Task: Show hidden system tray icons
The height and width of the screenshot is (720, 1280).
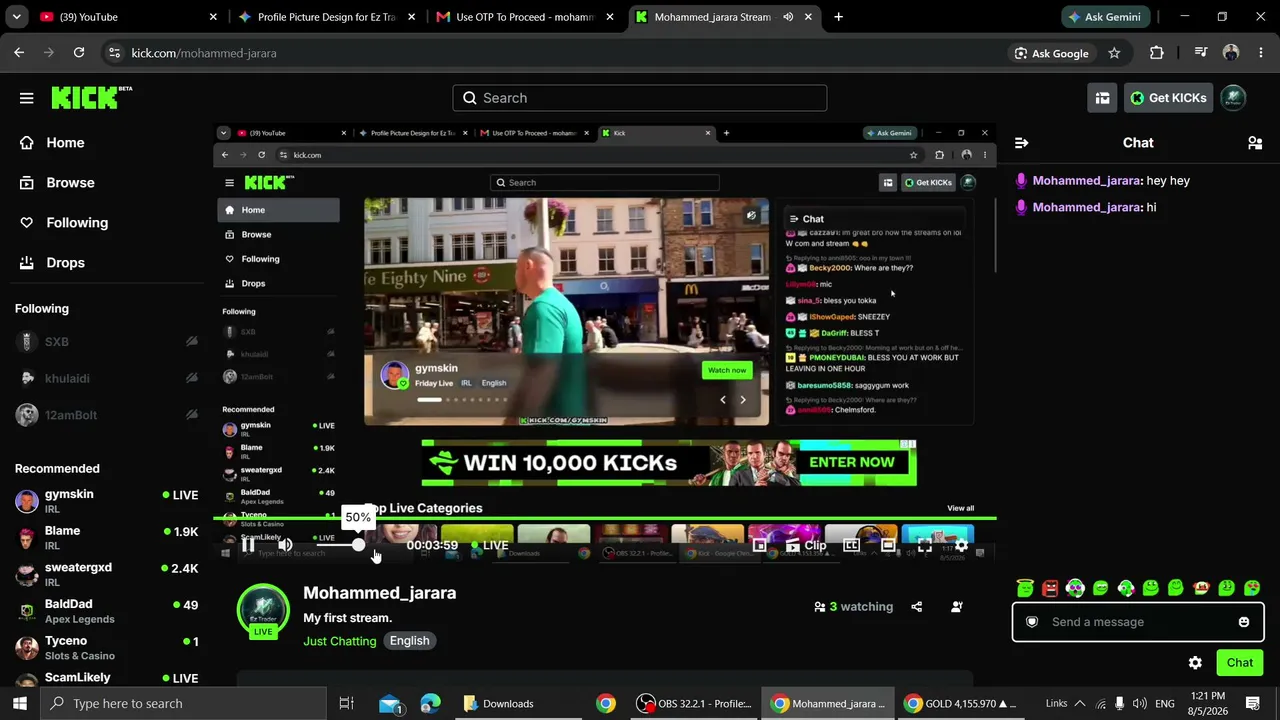Action: click(x=1081, y=703)
